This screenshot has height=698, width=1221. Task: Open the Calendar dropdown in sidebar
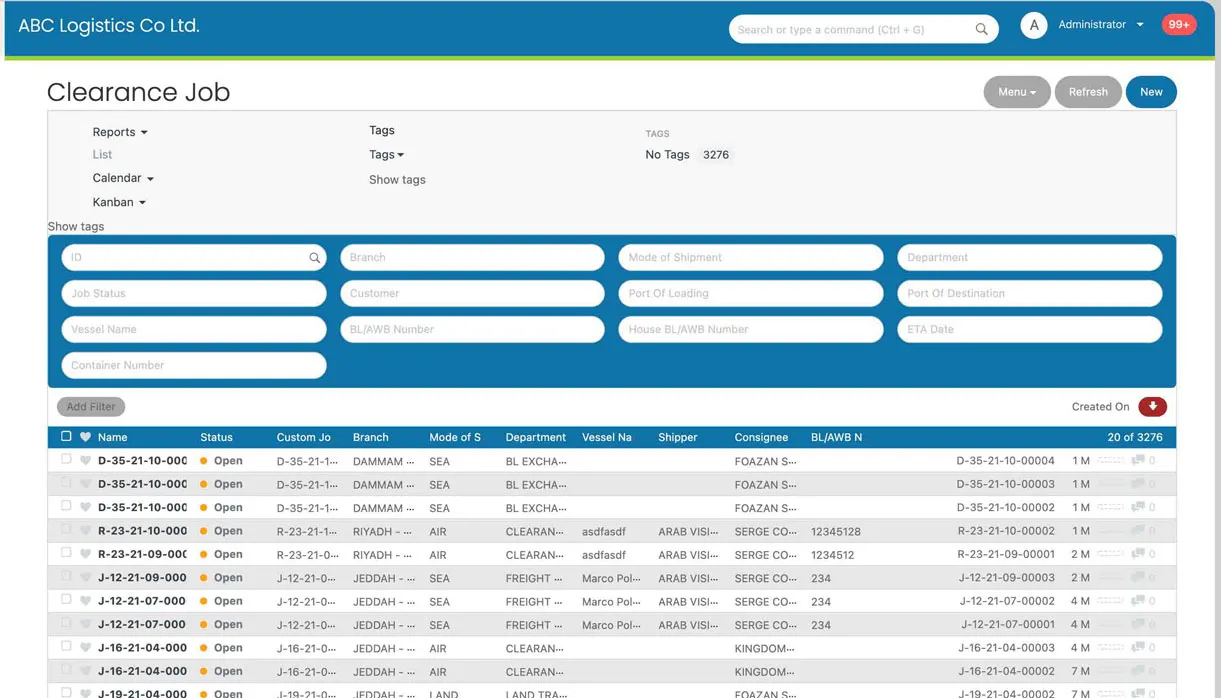coord(123,178)
